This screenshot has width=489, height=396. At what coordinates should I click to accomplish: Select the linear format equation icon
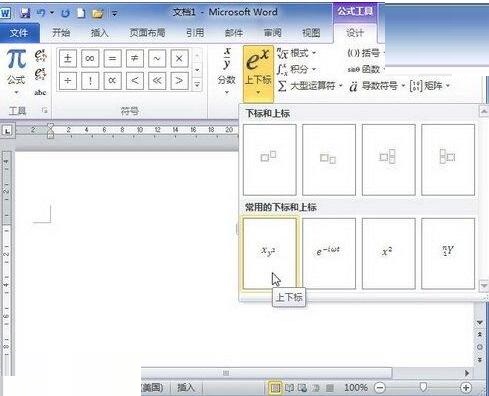(x=40, y=73)
